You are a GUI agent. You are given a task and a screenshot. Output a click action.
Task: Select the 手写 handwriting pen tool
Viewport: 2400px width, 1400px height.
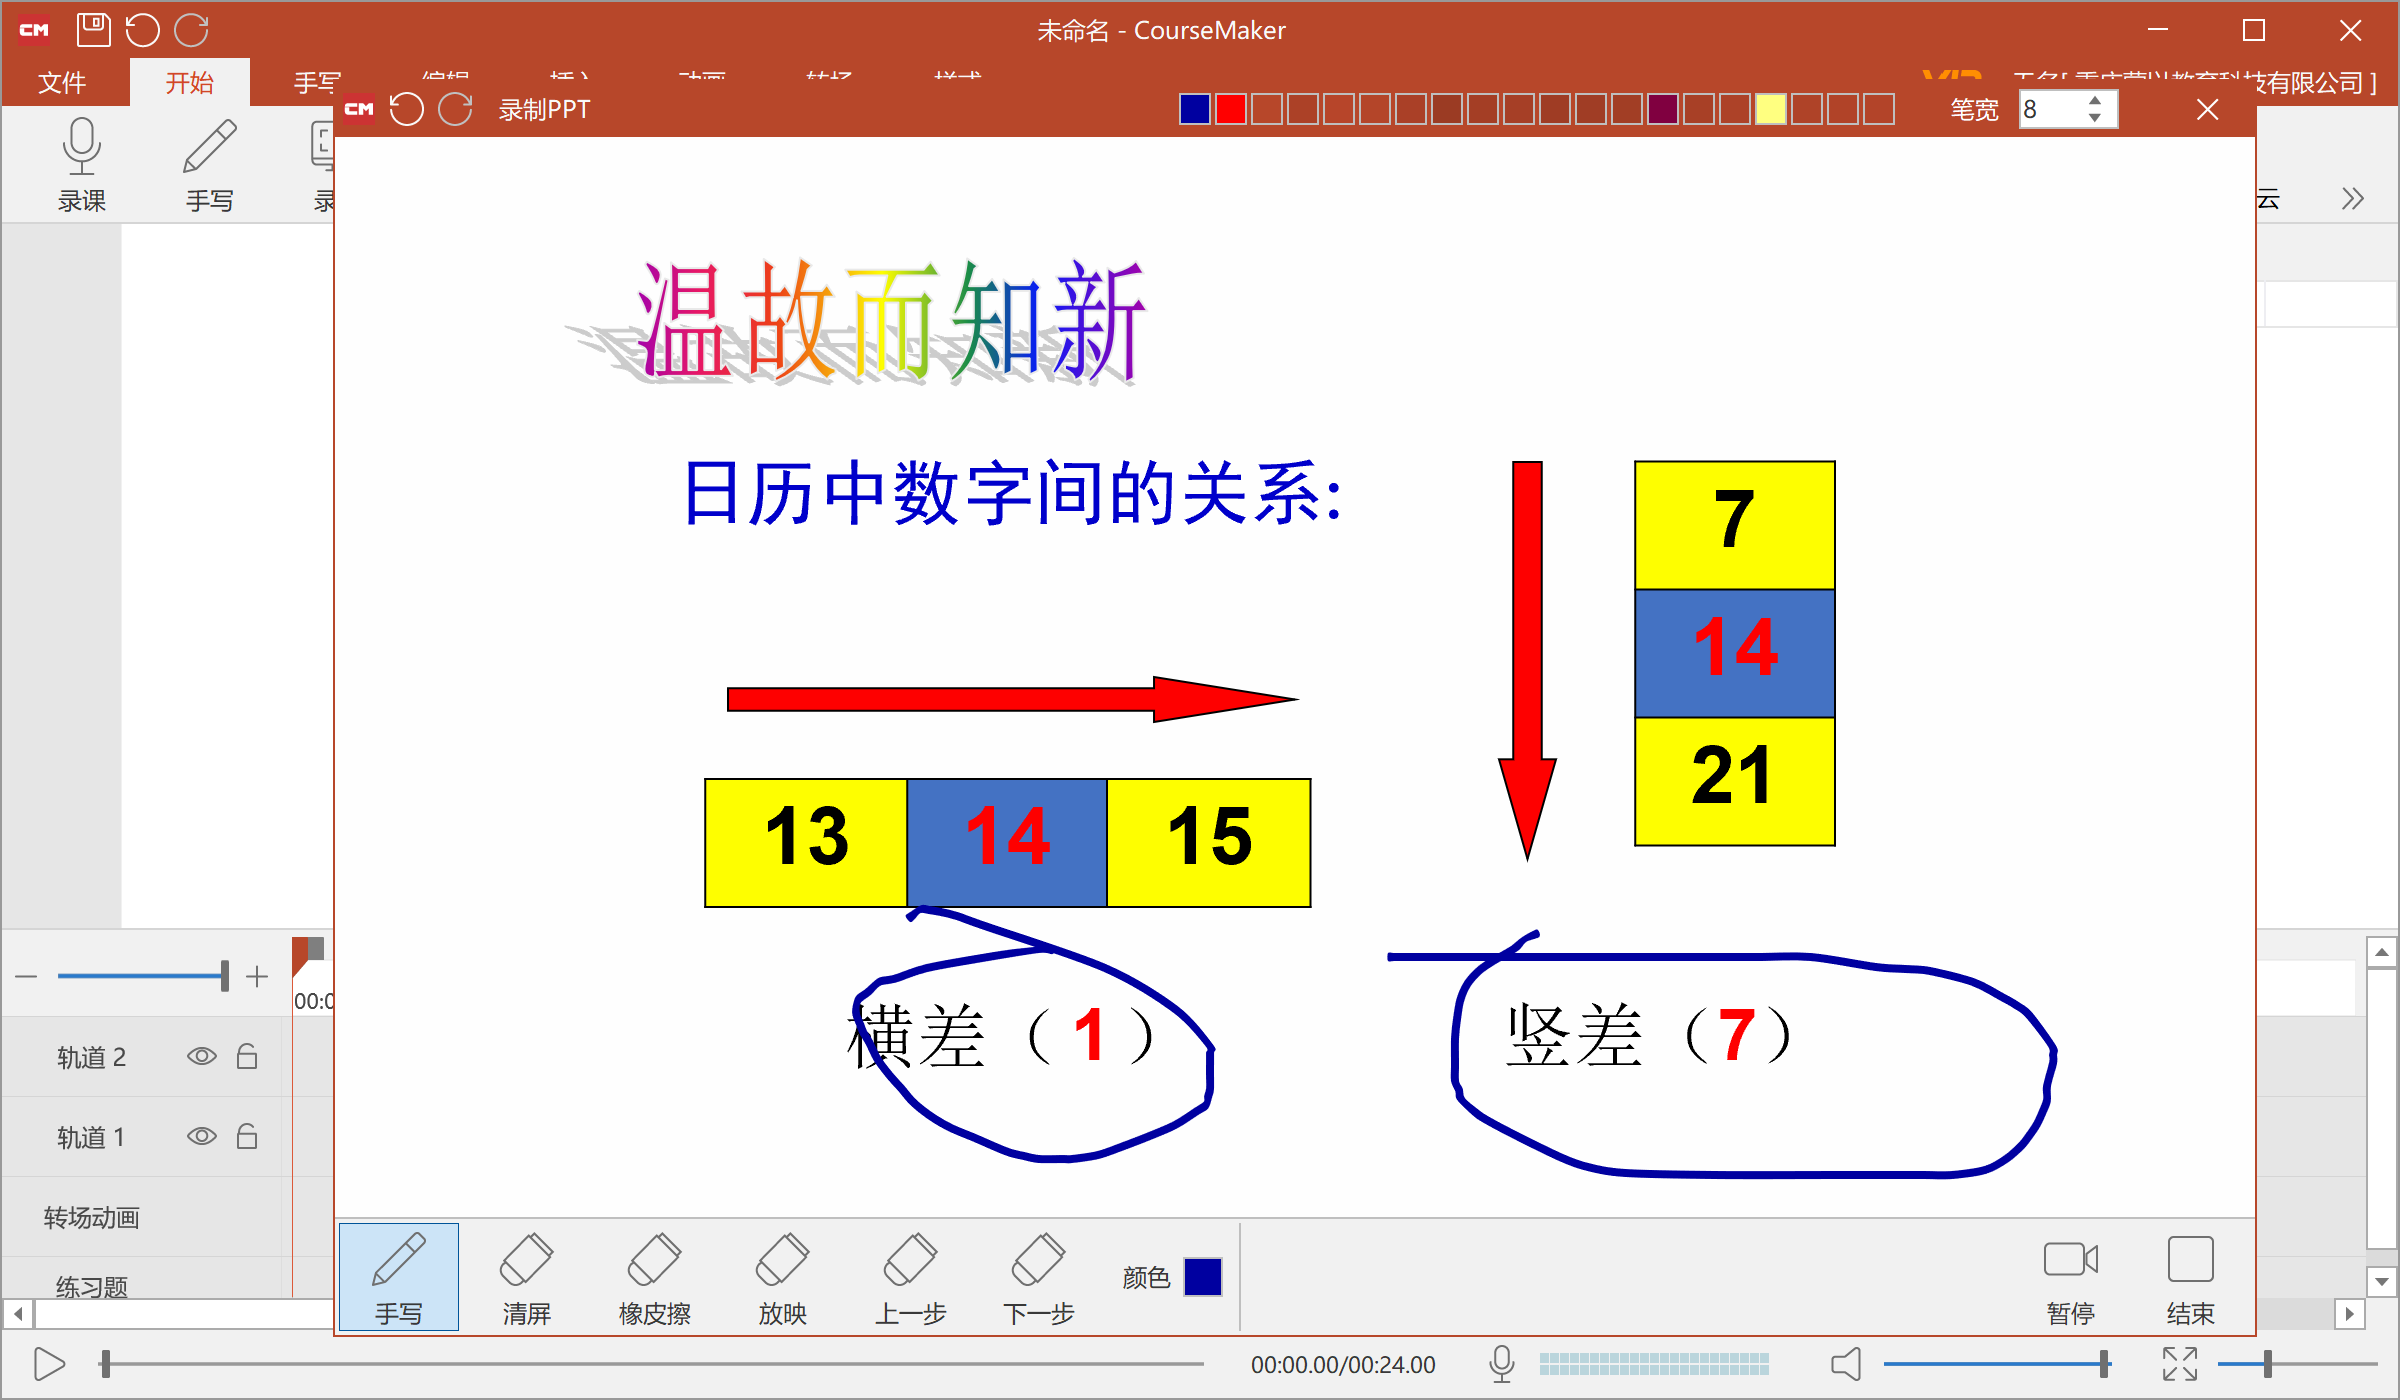pos(397,1277)
